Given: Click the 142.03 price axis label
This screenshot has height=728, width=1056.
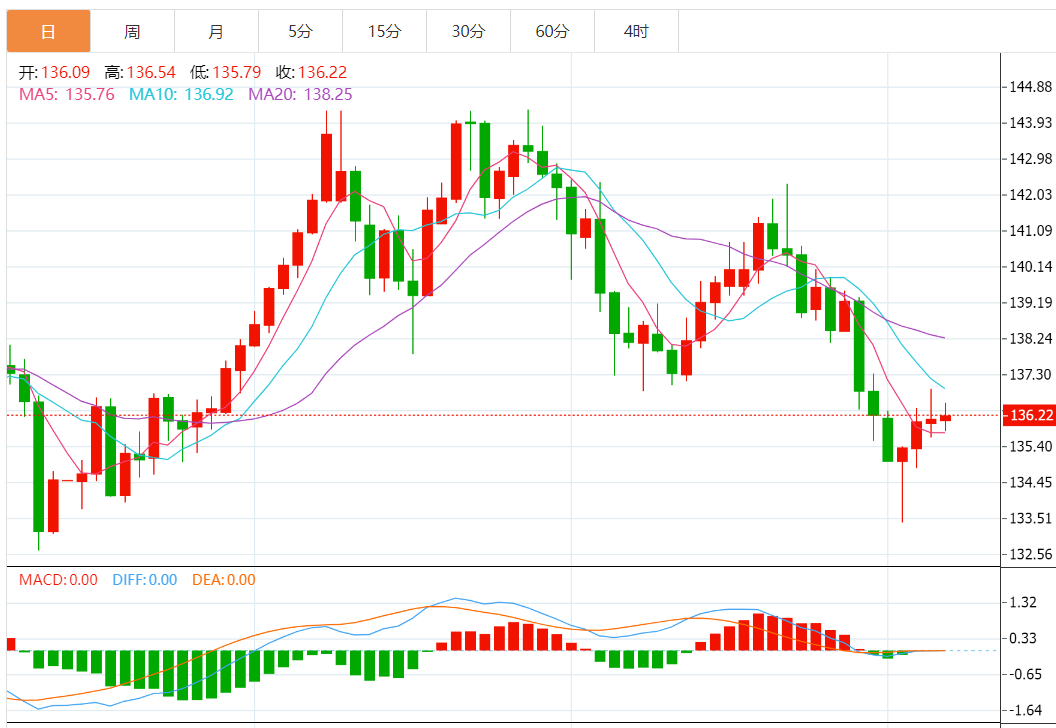Looking at the screenshot, I should tap(1030, 195).
